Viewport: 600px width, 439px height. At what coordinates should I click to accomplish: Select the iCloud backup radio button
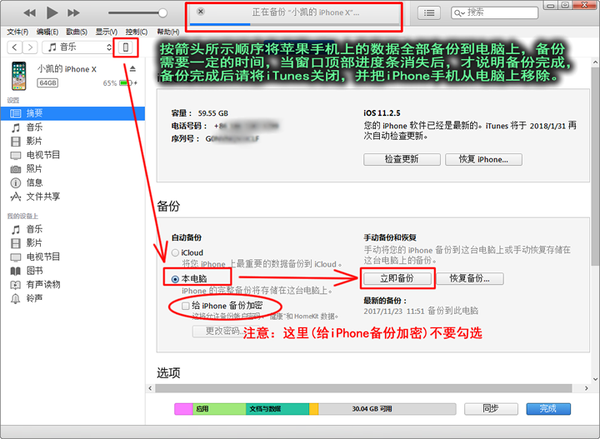coord(175,253)
